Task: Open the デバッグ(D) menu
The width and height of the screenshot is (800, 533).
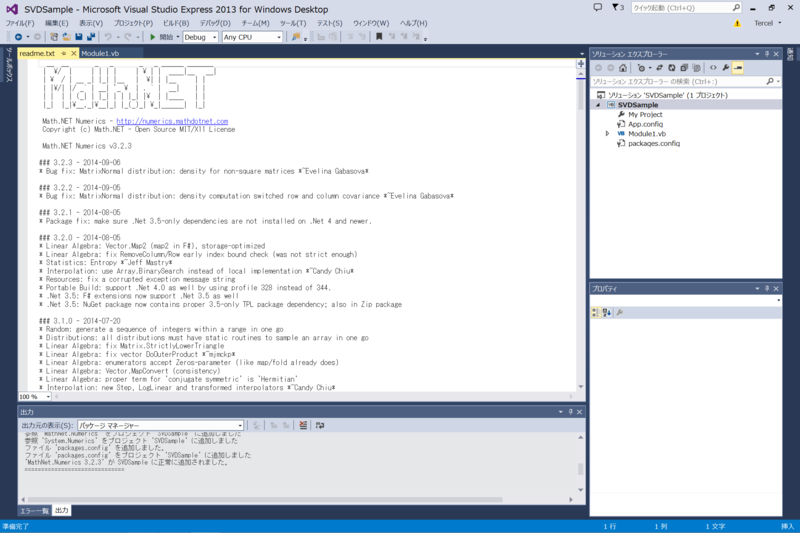Action: (x=215, y=23)
